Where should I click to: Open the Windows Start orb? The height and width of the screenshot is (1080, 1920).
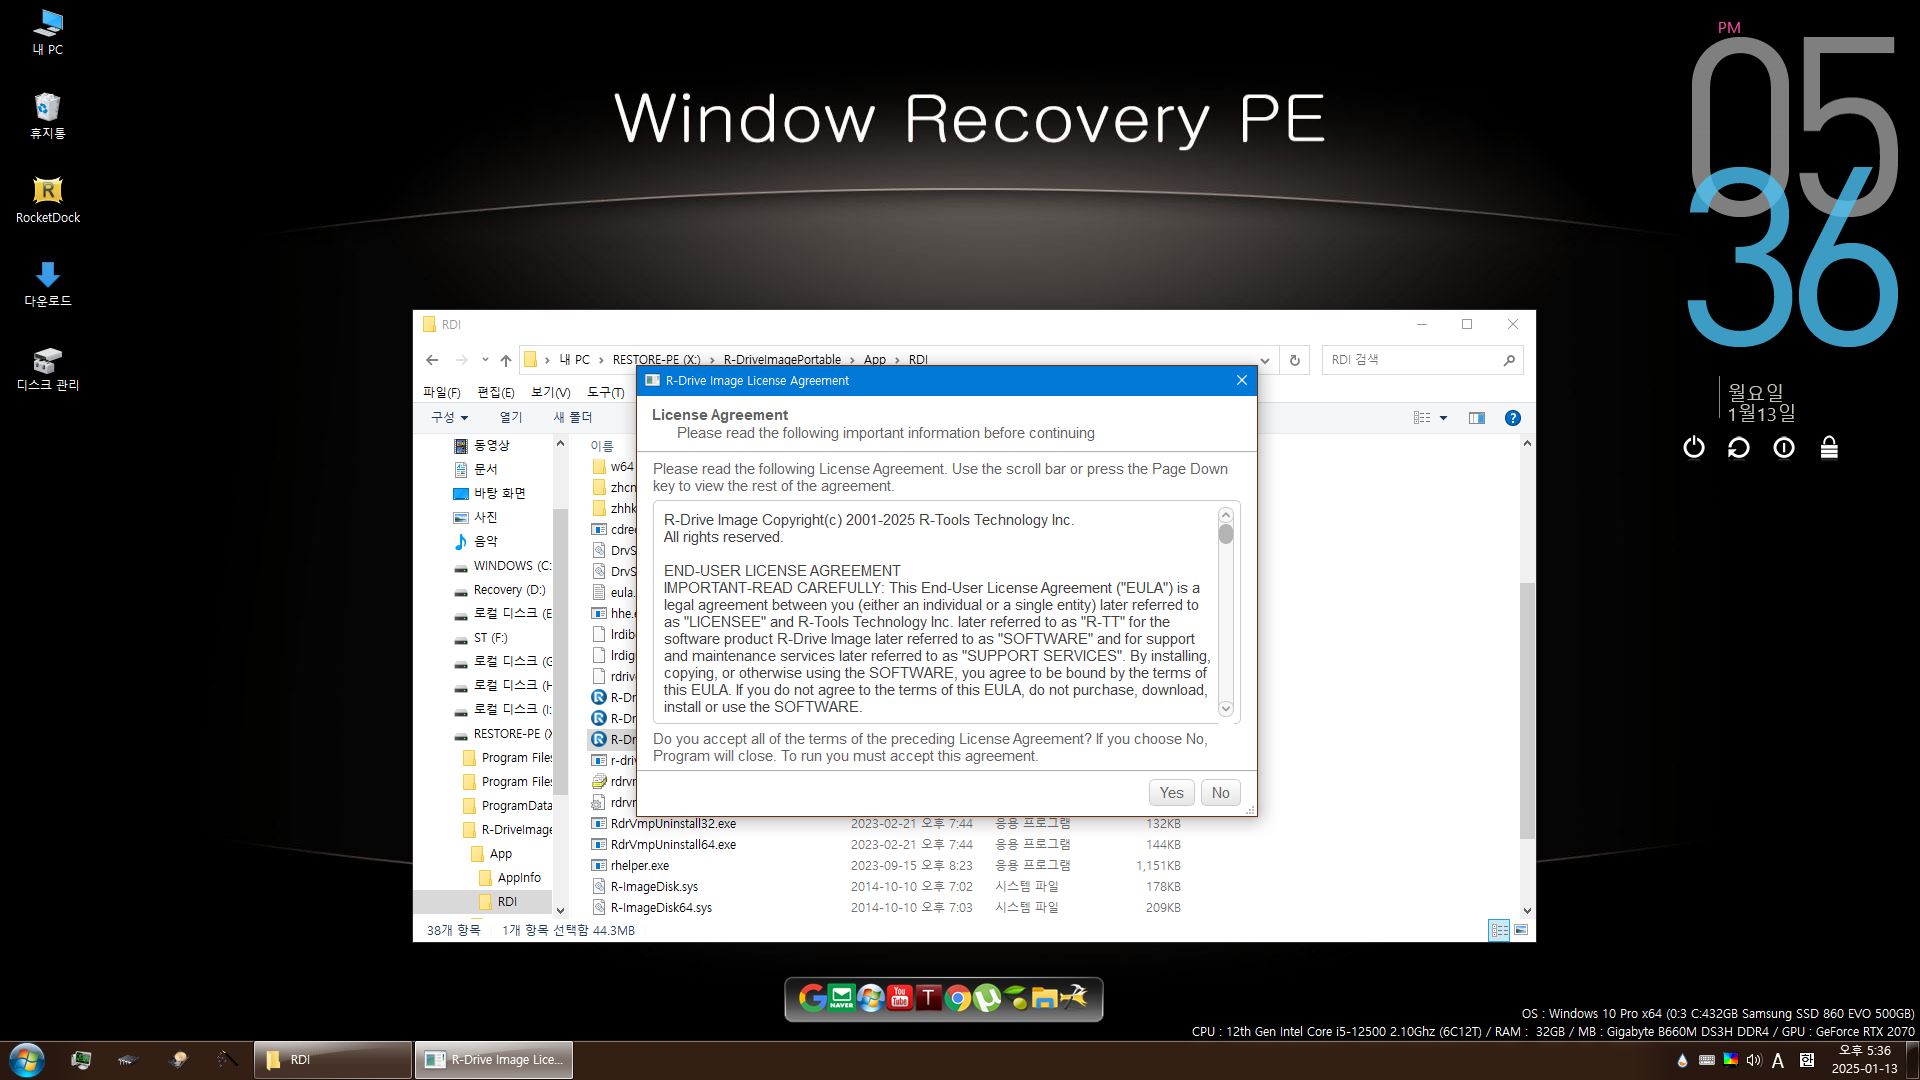26,1060
